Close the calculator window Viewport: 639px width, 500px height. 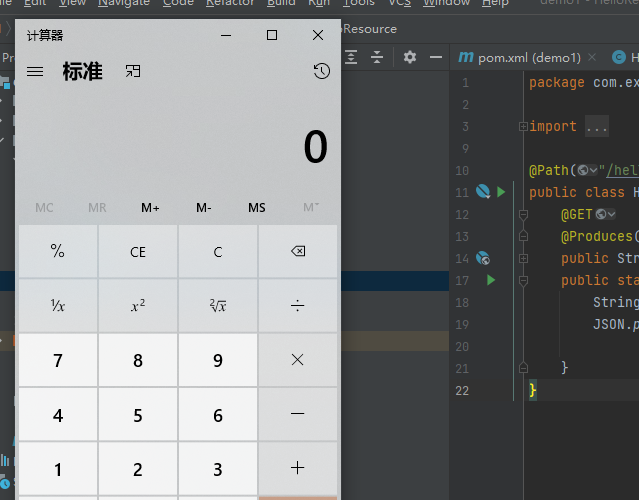coord(318,35)
